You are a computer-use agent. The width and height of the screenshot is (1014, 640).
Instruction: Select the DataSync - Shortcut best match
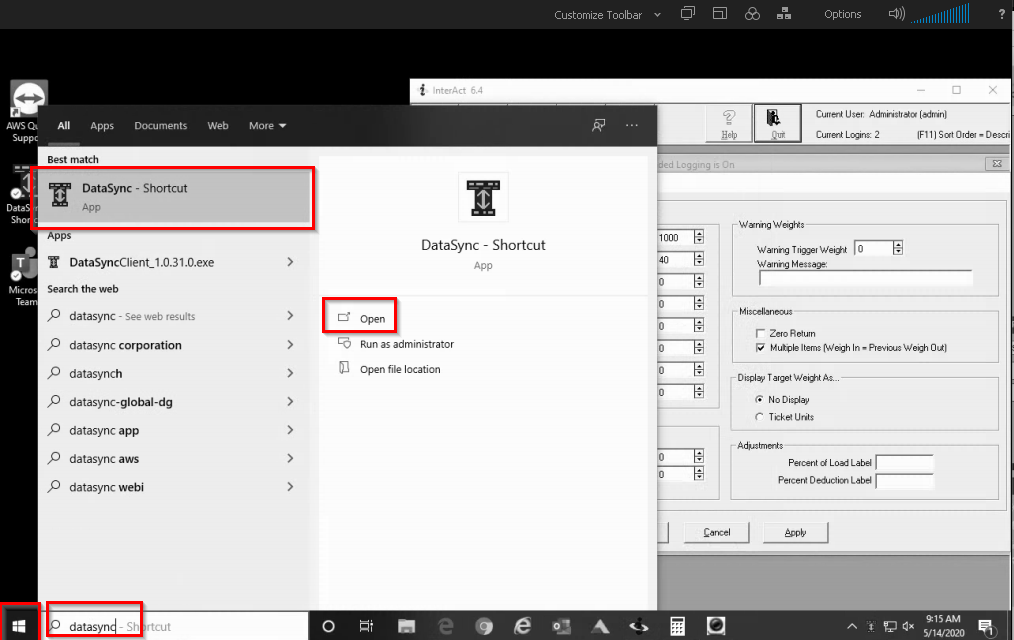(173, 197)
